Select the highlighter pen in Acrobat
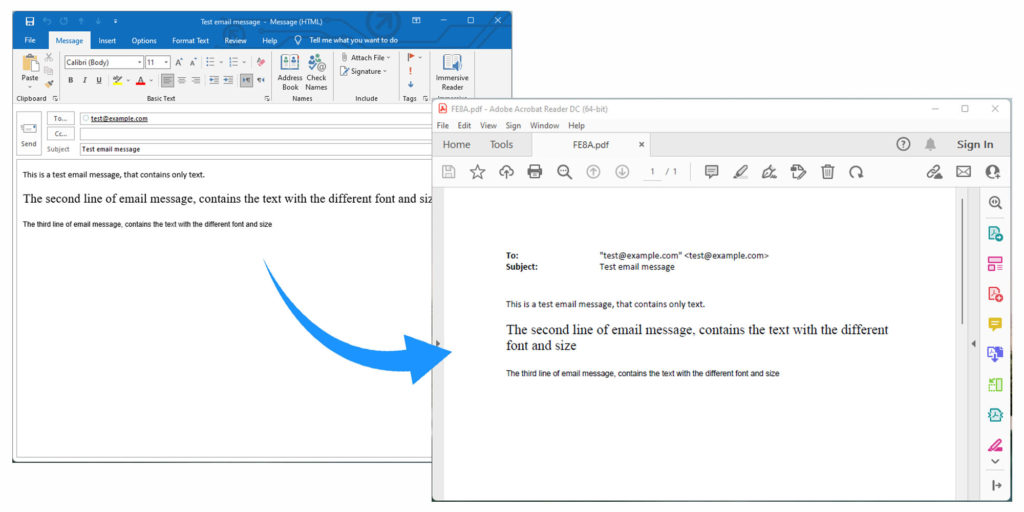Image resolution: width=1024 pixels, height=512 pixels. (740, 172)
